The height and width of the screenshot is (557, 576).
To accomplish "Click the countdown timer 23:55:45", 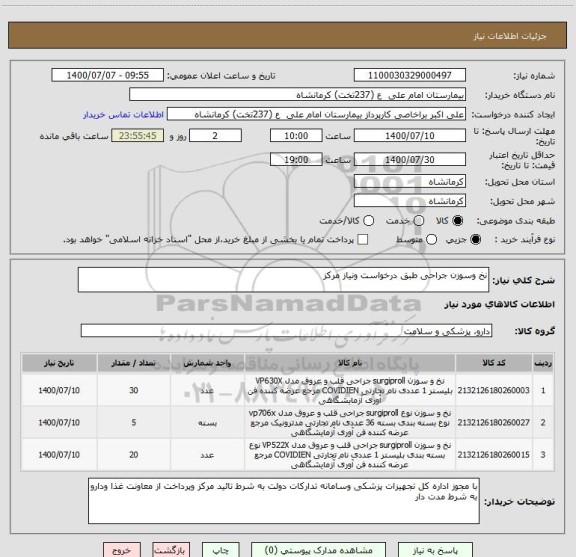I will pos(137,136).
